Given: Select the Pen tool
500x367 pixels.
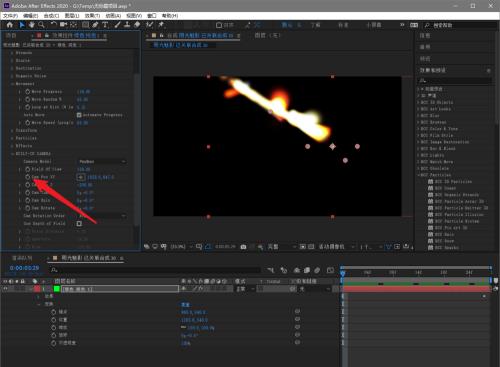Looking at the screenshot, I should (x=95, y=25).
